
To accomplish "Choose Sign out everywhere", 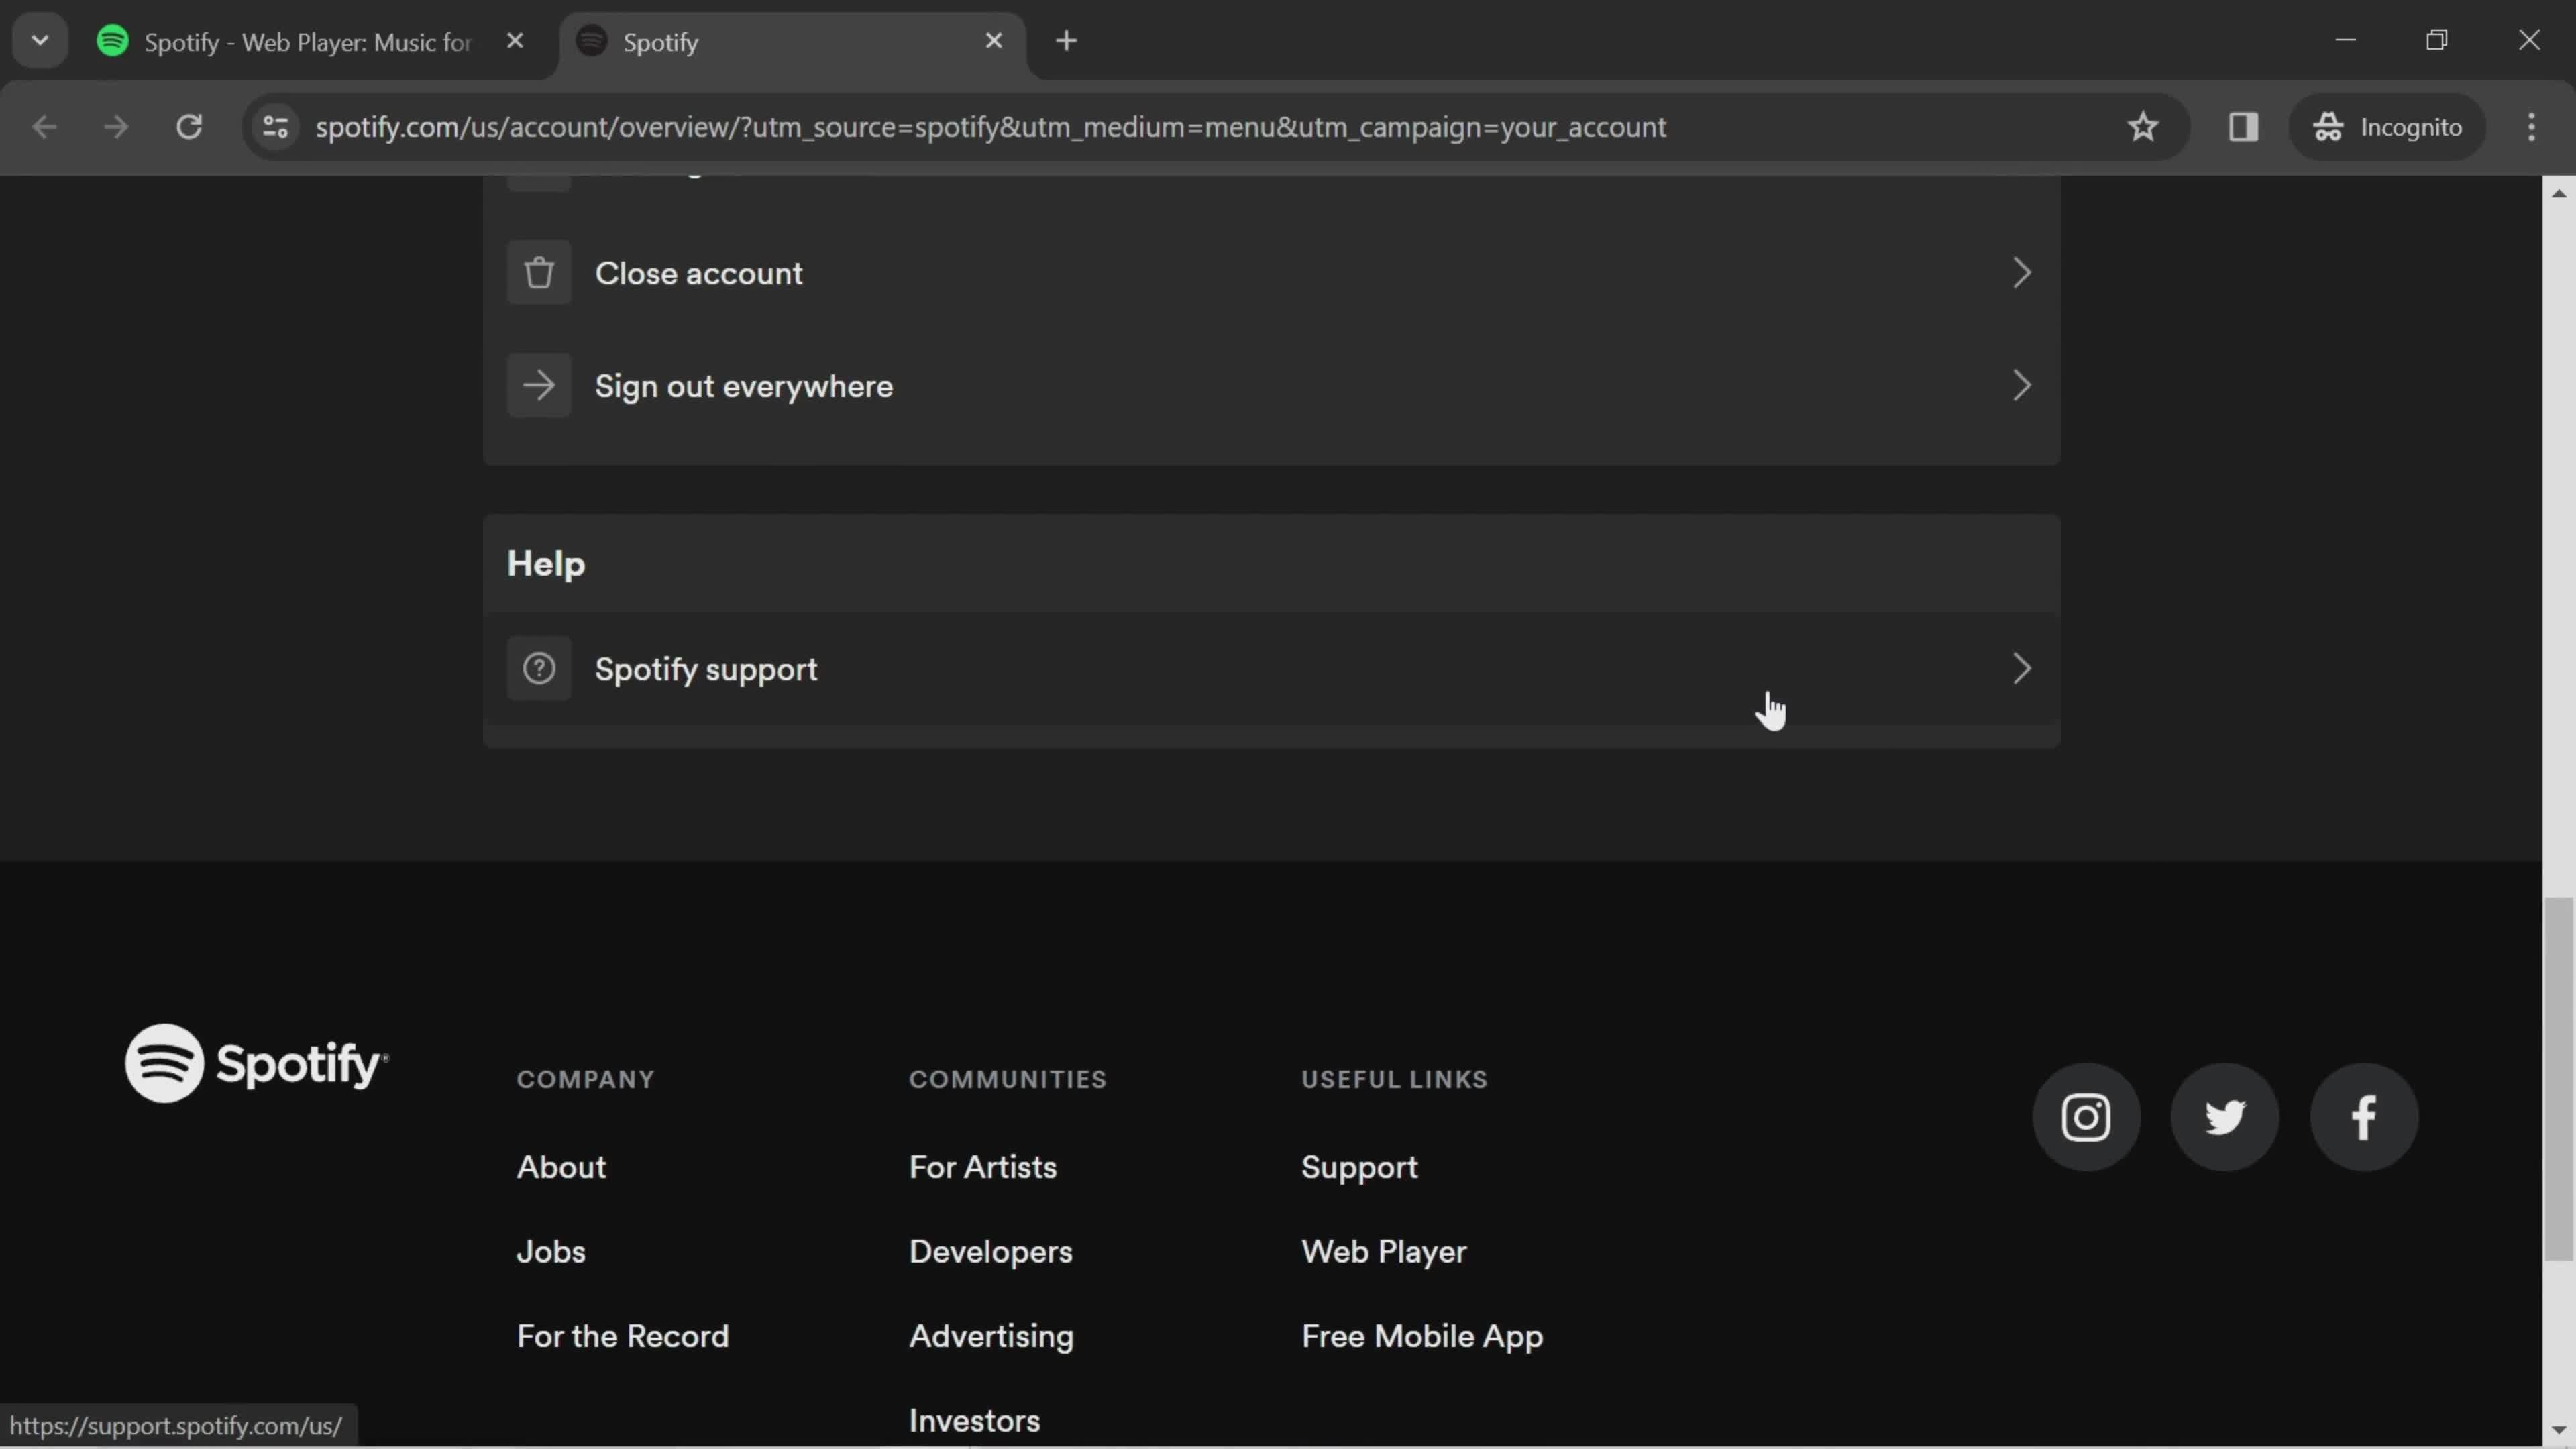I will (1271, 386).
